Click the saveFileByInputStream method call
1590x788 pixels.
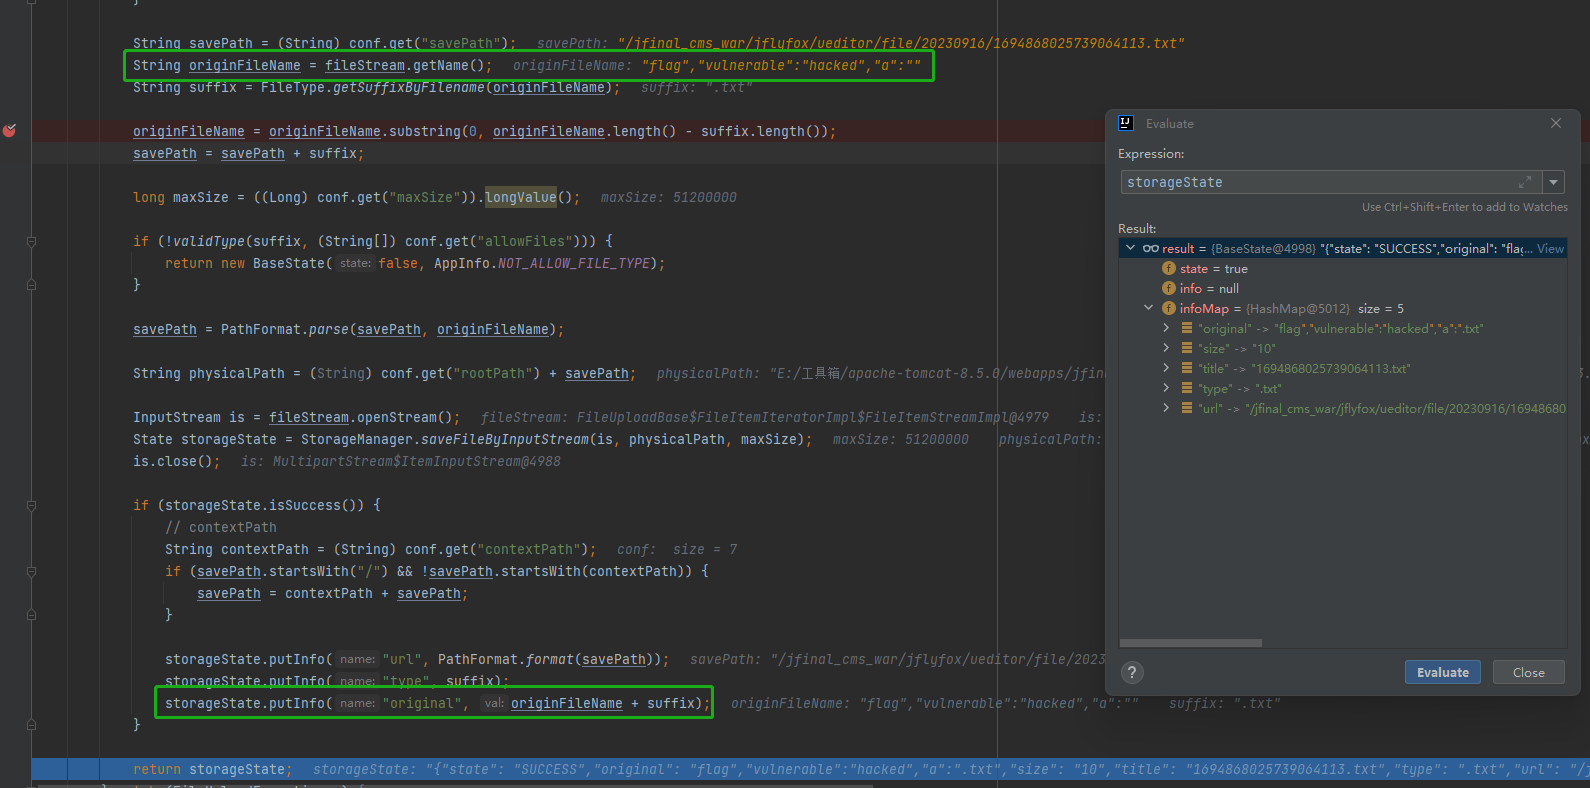(x=505, y=439)
